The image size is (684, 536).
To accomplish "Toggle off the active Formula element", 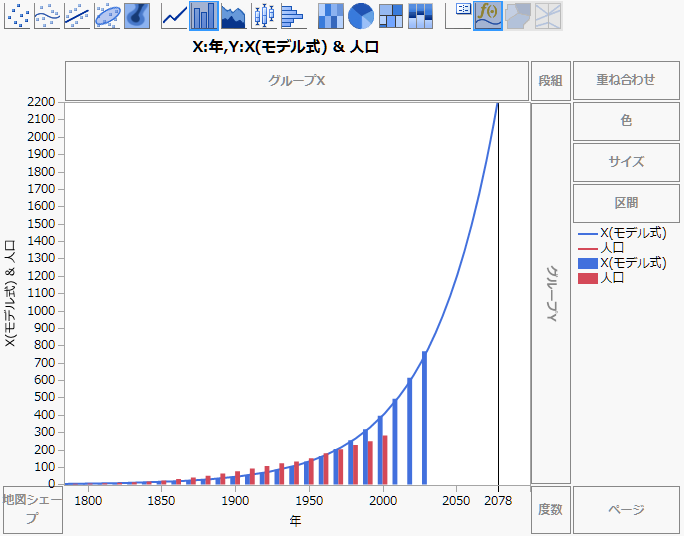I will pos(488,15).
